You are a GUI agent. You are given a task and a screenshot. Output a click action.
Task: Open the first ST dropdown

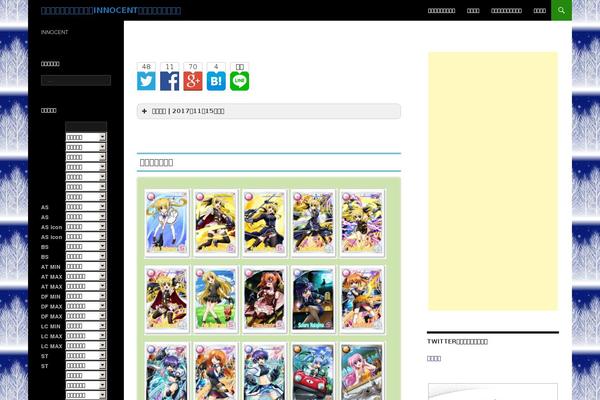86,356
